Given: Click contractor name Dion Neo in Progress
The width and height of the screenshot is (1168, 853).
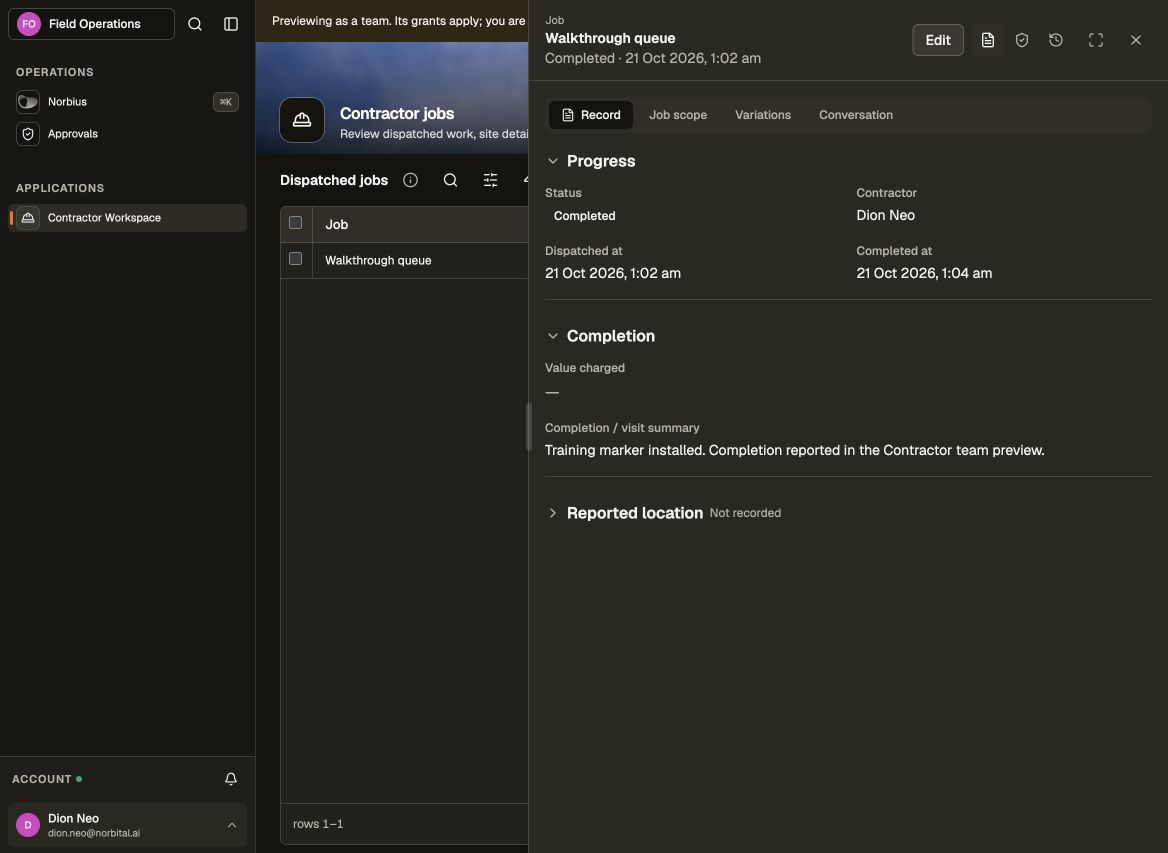Looking at the screenshot, I should [886, 215].
